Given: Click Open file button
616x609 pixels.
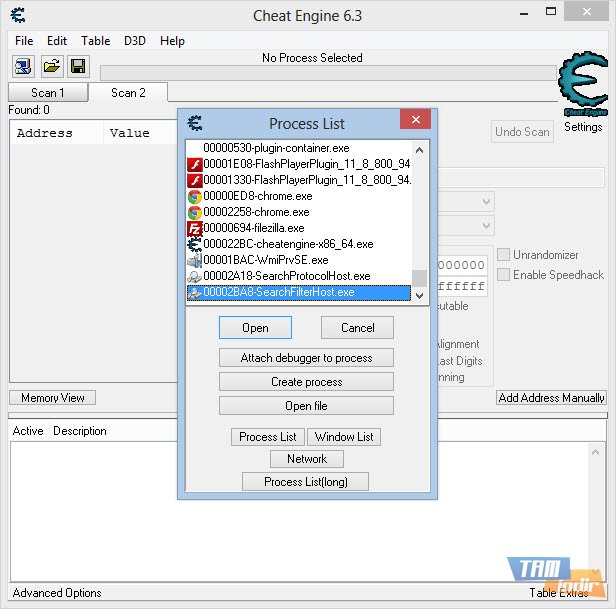Looking at the screenshot, I should (x=306, y=406).
